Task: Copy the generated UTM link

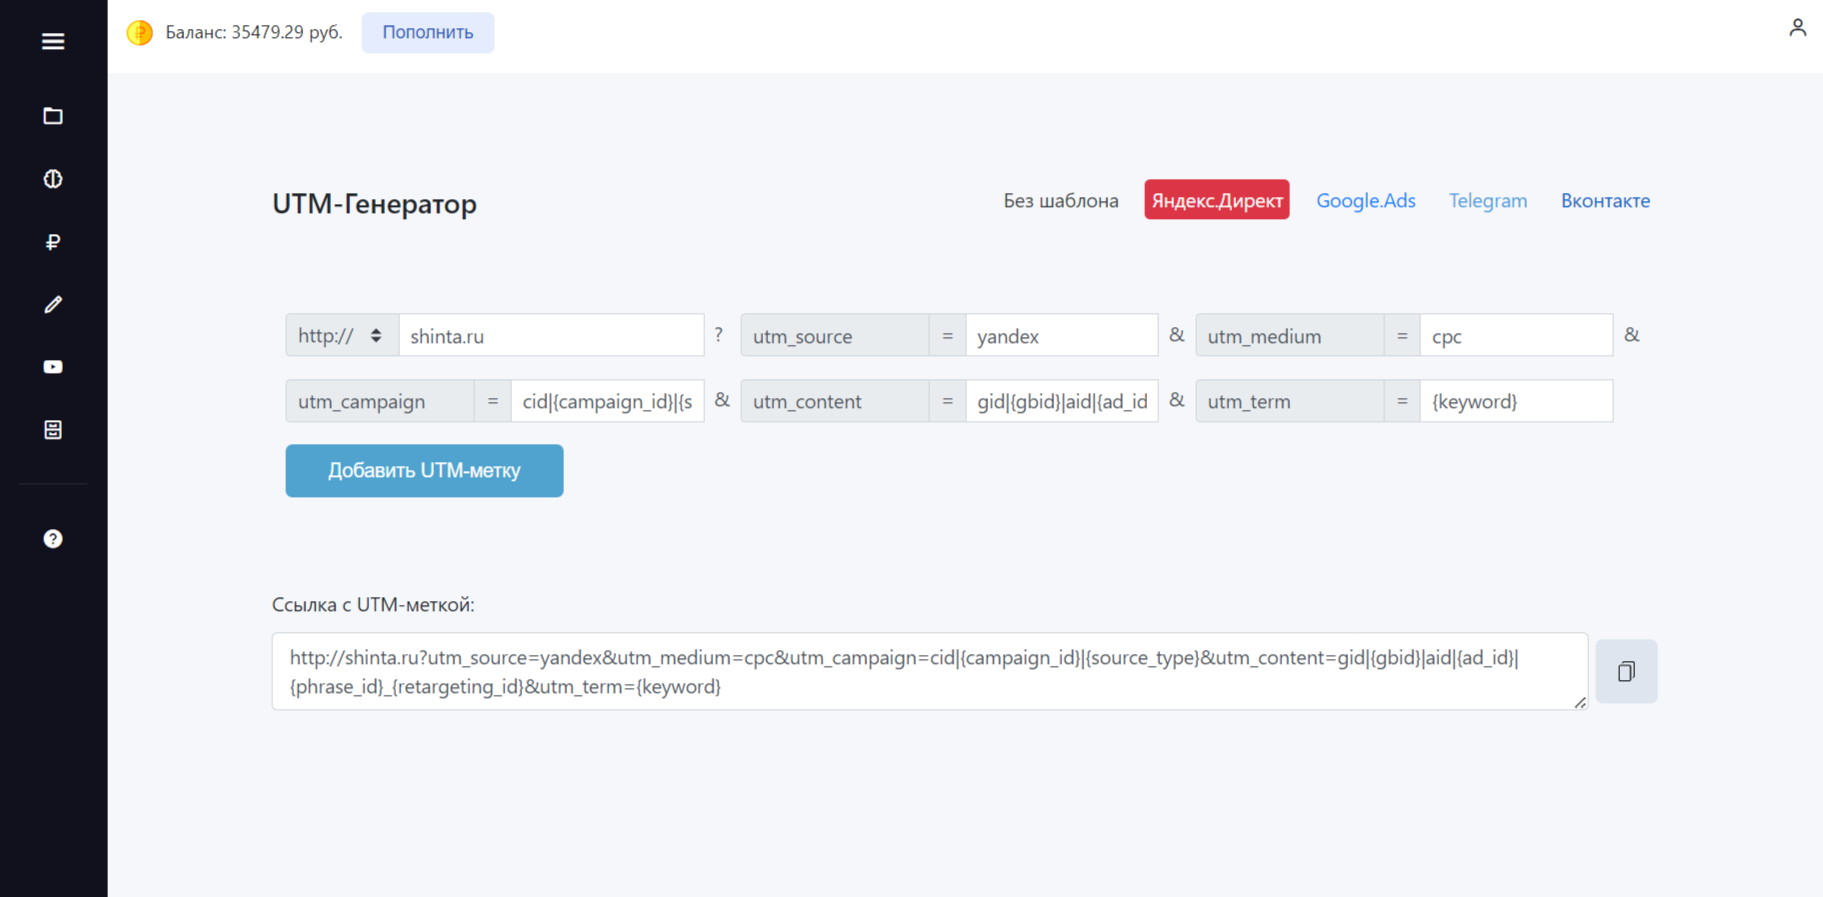Action: tap(1626, 671)
